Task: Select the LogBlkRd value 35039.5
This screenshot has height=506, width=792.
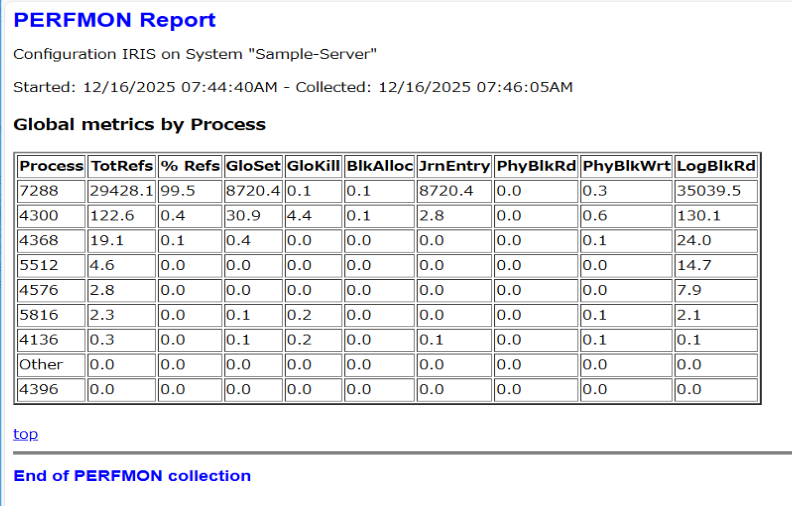Action: click(707, 190)
